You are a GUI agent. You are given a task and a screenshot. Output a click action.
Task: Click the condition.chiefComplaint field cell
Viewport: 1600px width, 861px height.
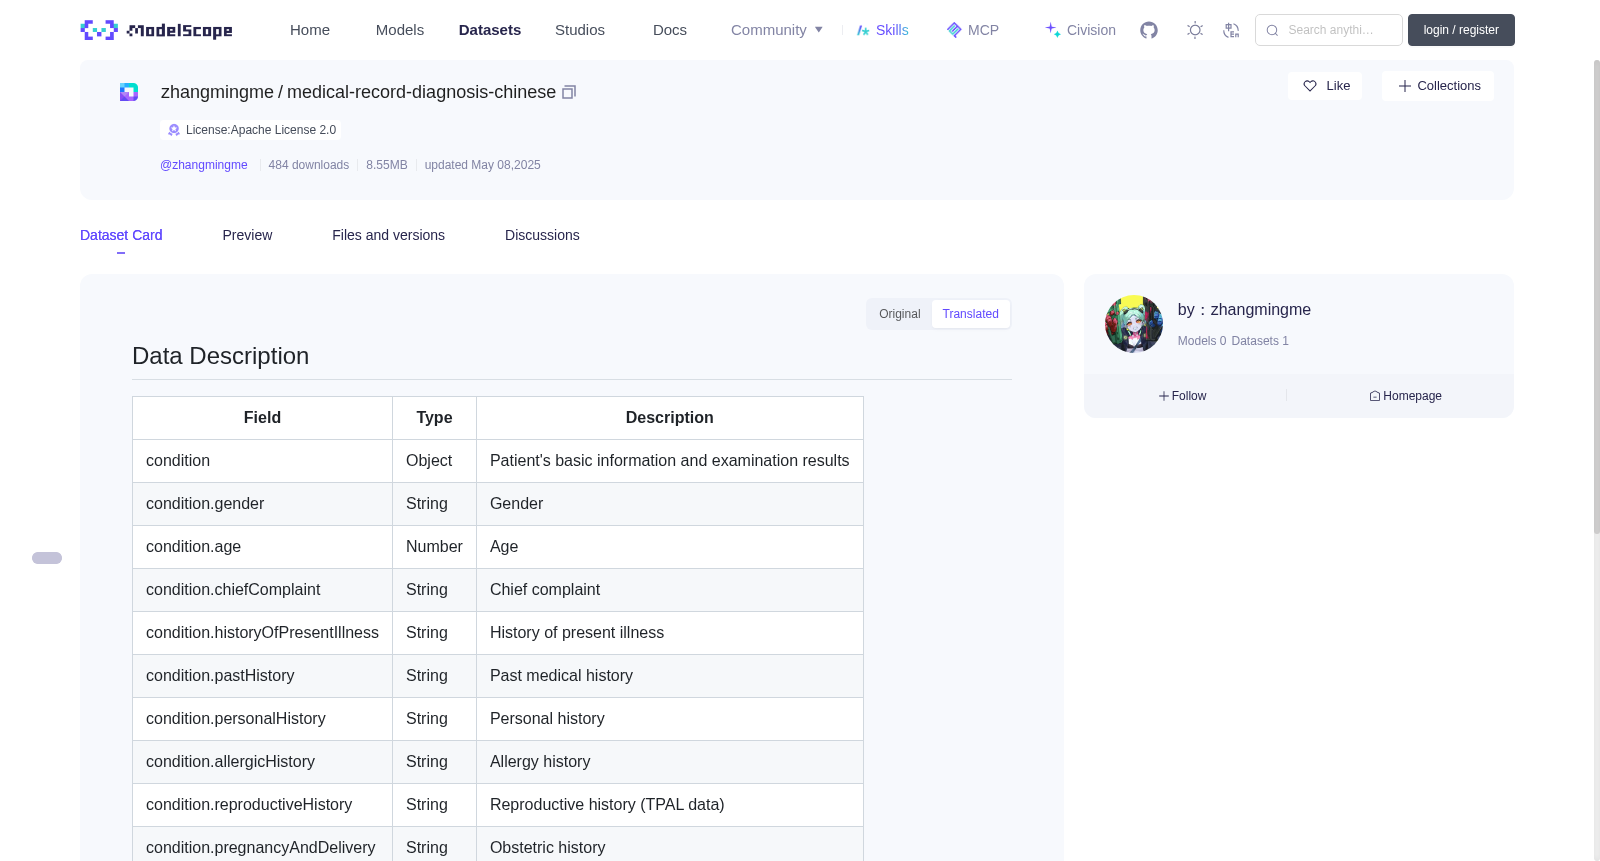pos(262,590)
